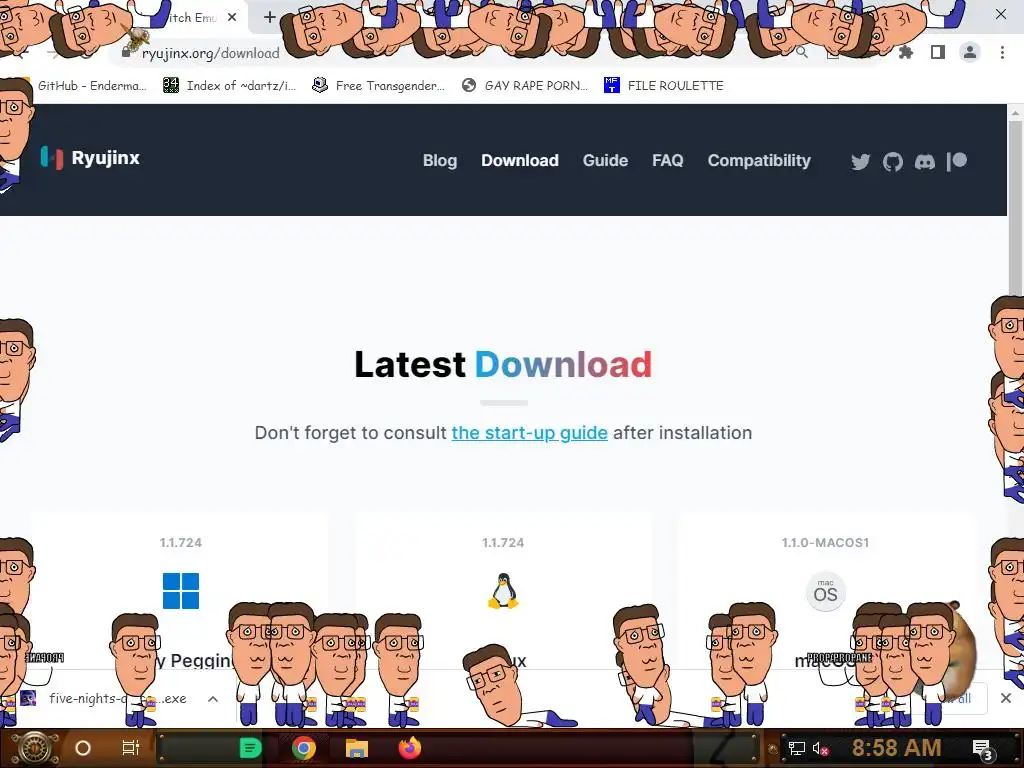The image size is (1024, 768).
Task: Open Chrome from the taskbar
Action: (304, 748)
